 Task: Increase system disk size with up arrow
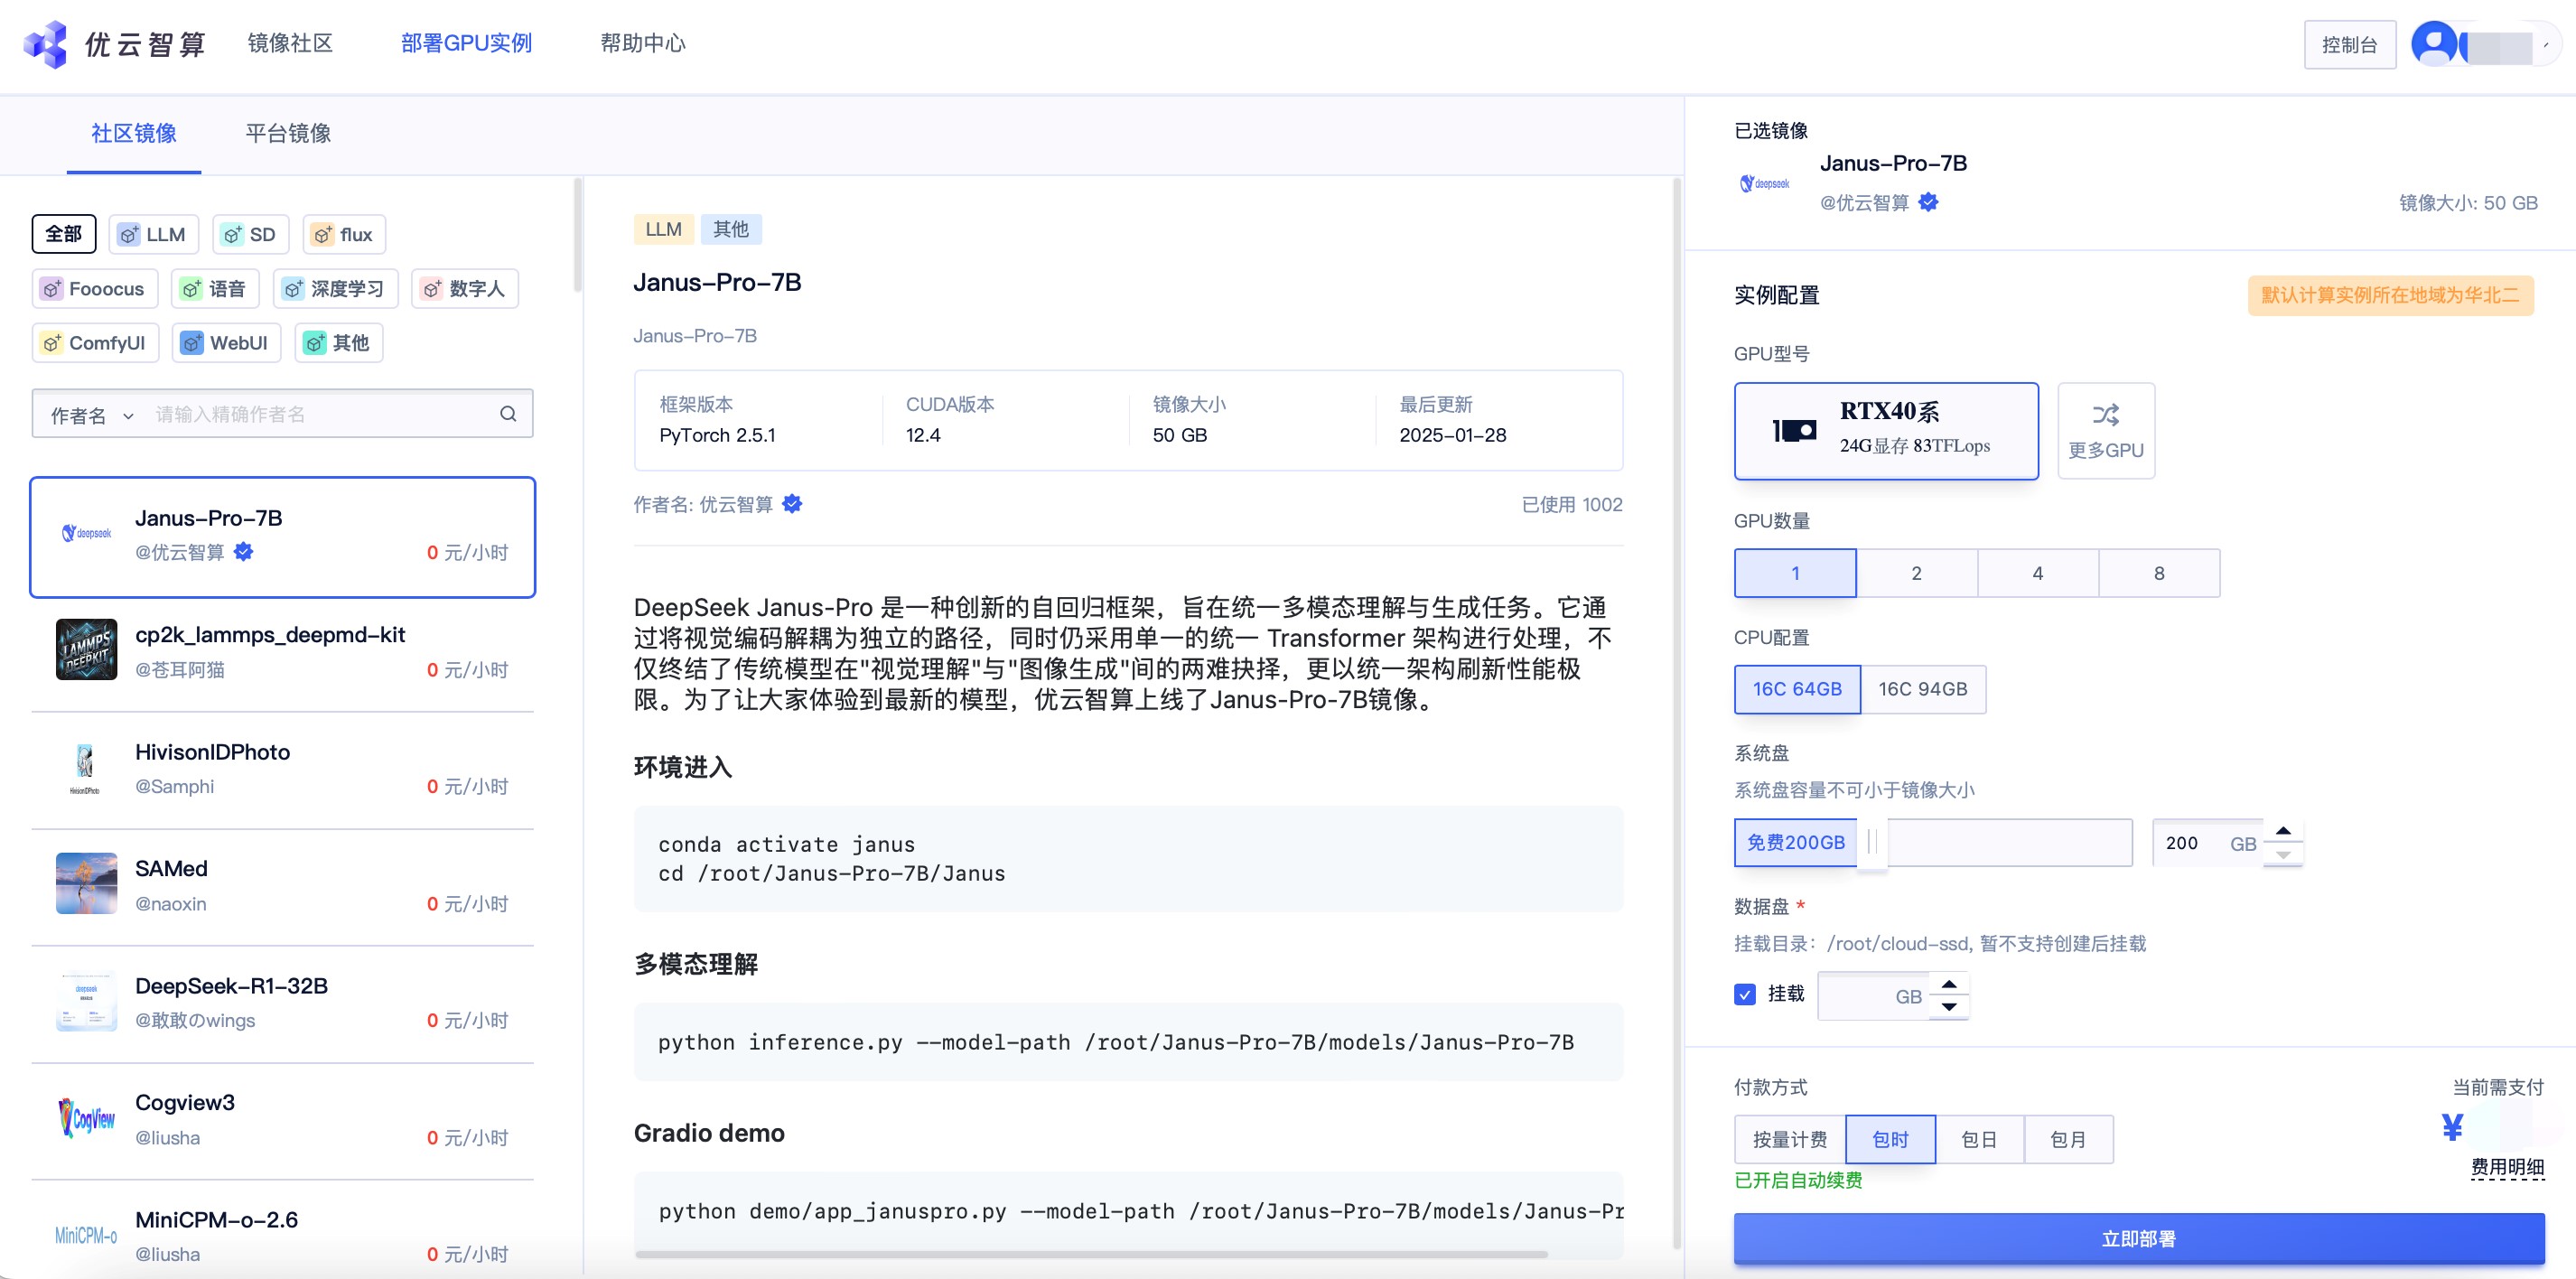2283,831
